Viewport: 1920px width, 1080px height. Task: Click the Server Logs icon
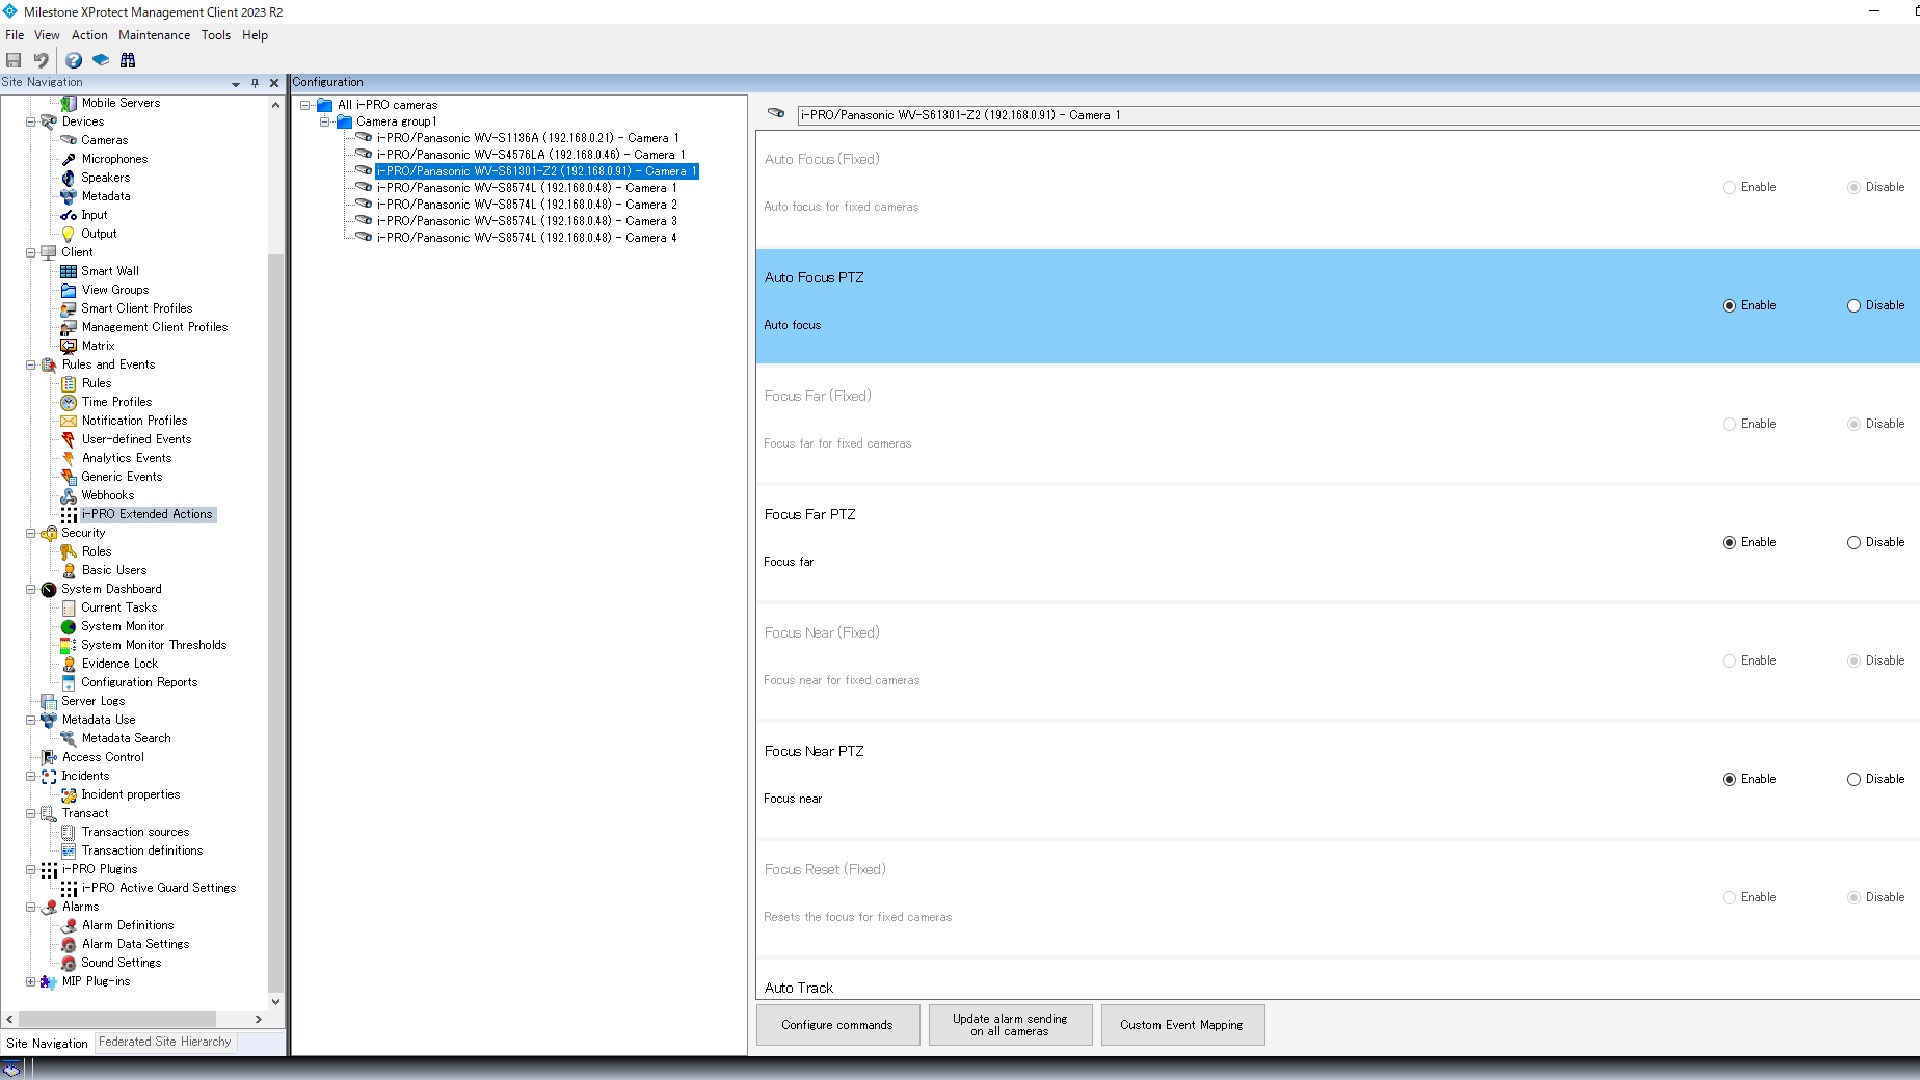[48, 701]
